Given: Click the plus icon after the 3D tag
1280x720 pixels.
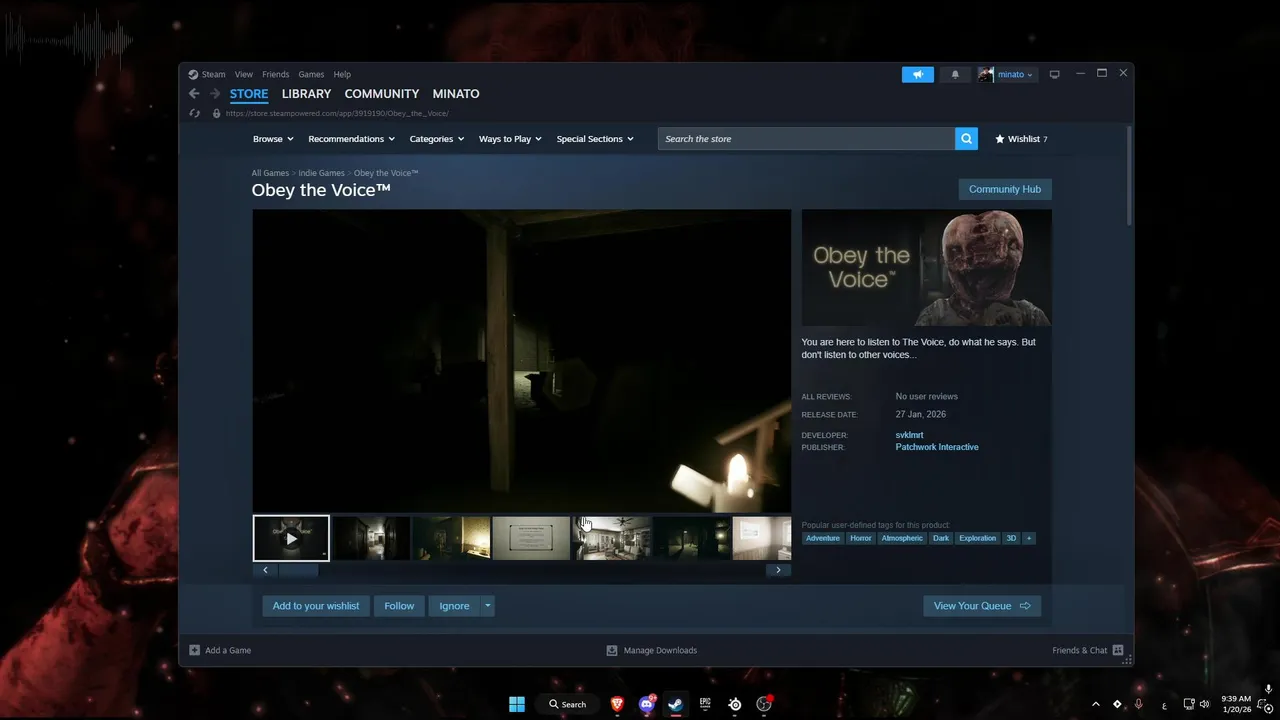Looking at the screenshot, I should (1029, 538).
